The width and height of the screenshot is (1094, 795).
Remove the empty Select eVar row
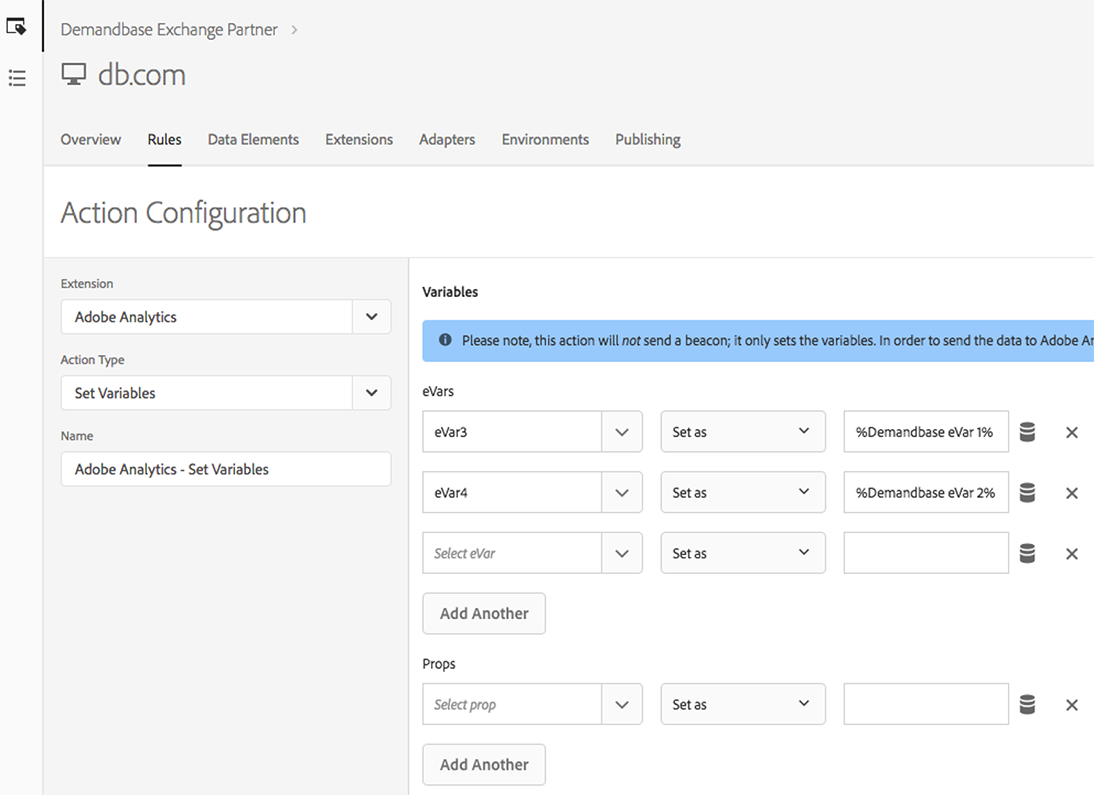coord(1072,554)
